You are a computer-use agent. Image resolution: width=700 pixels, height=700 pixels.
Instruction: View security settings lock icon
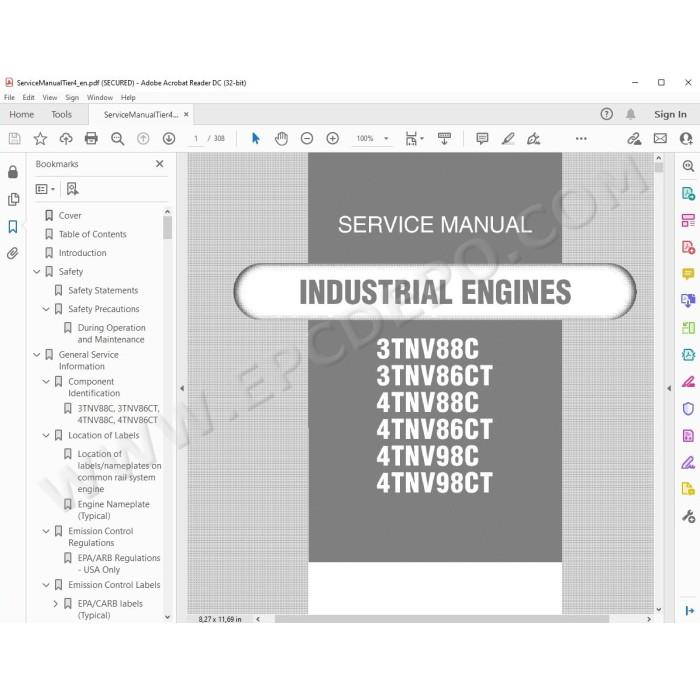click(13, 172)
